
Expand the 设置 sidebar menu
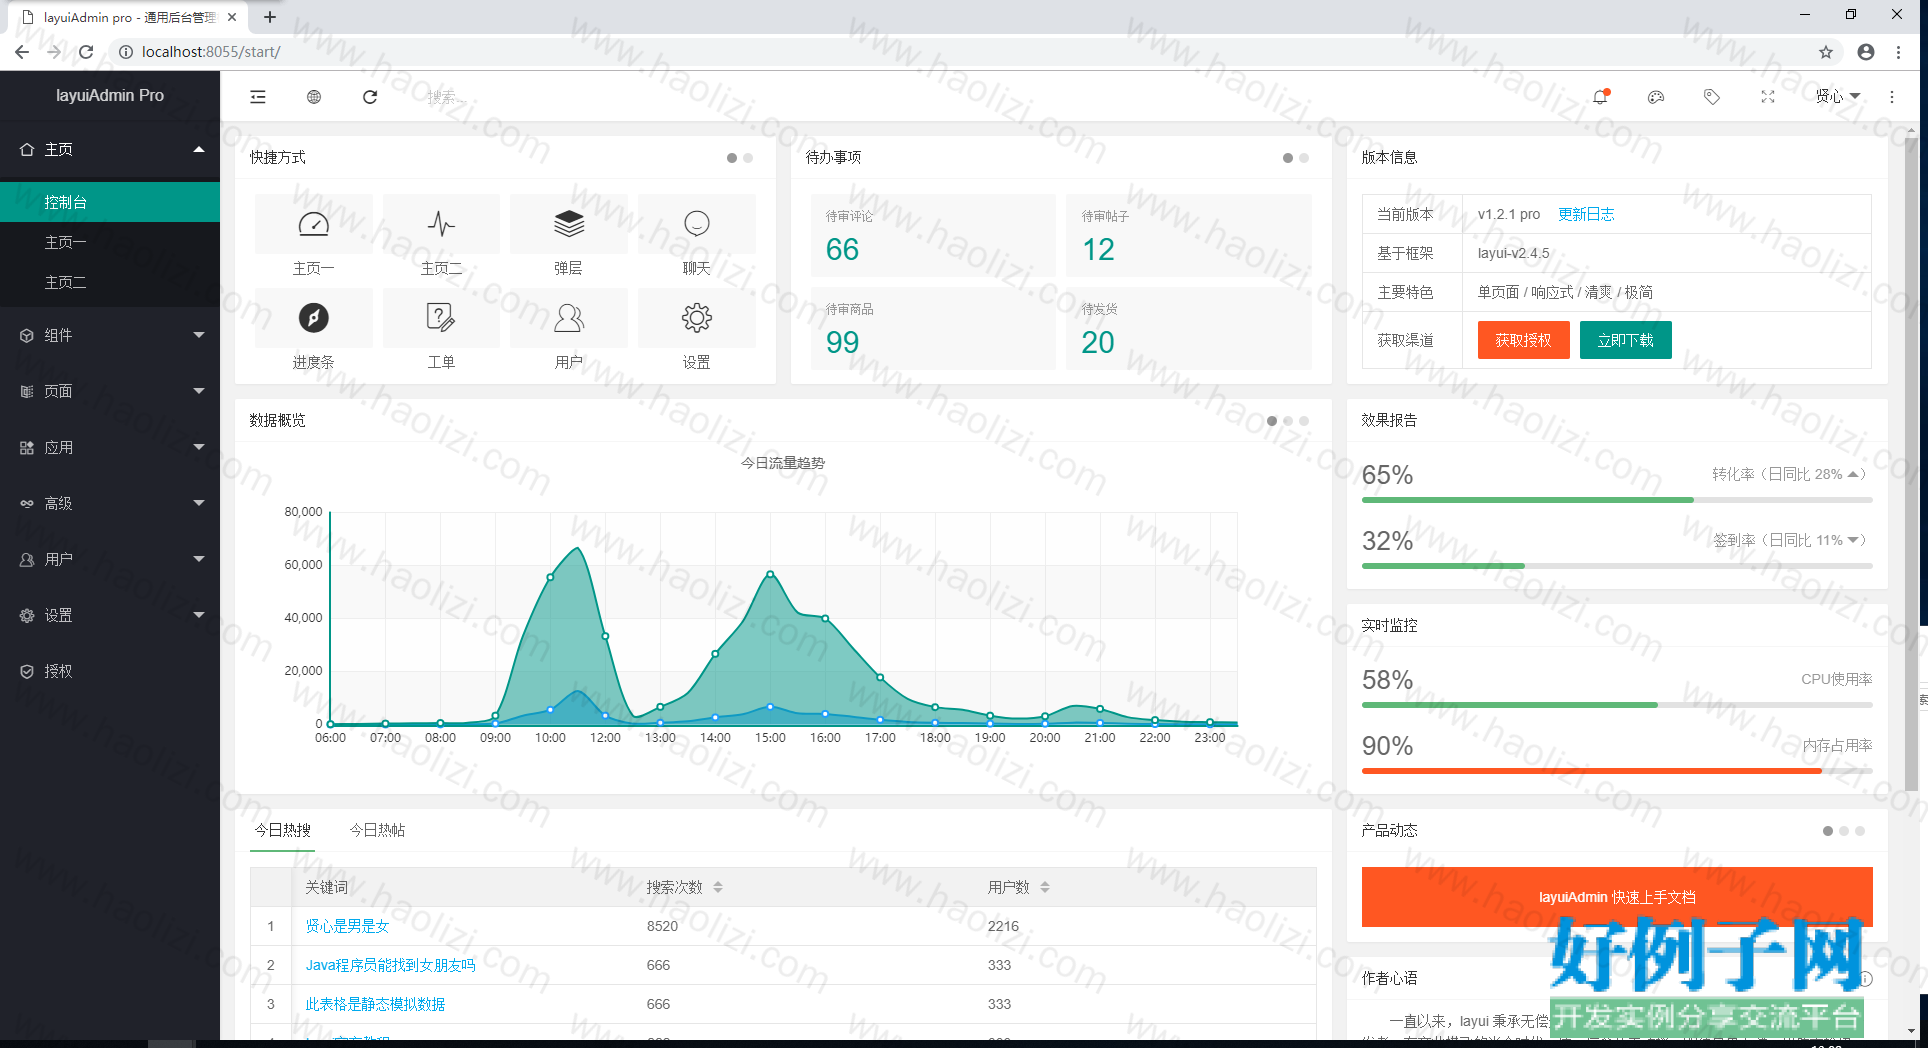click(x=110, y=615)
